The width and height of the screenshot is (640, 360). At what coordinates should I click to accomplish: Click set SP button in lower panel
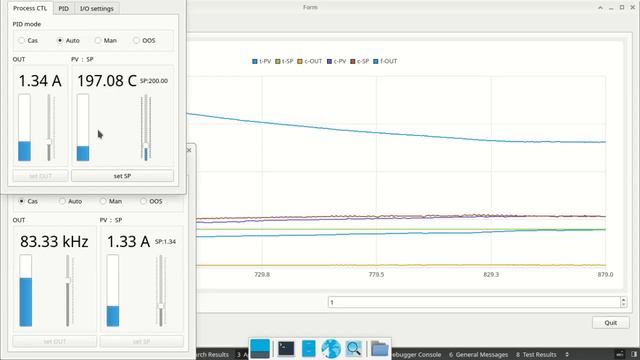pos(142,341)
